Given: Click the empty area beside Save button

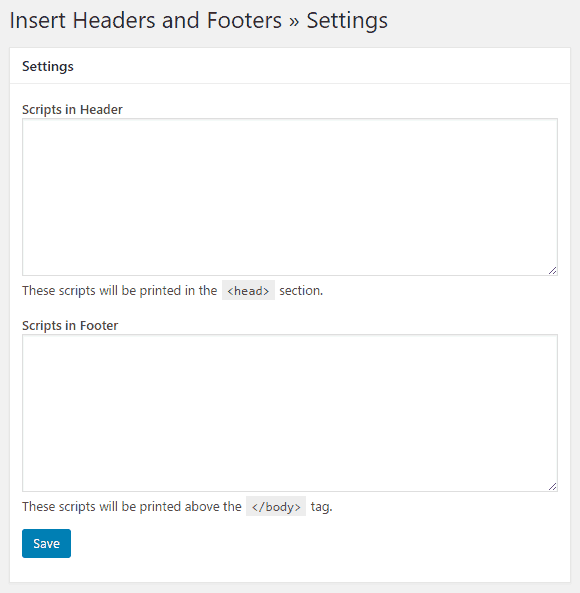Looking at the screenshot, I should [318, 543].
